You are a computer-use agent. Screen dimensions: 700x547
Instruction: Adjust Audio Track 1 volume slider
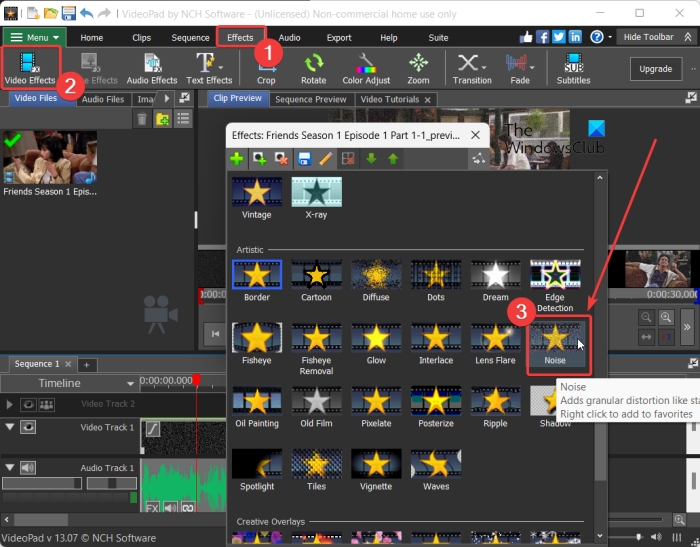(x=42, y=483)
